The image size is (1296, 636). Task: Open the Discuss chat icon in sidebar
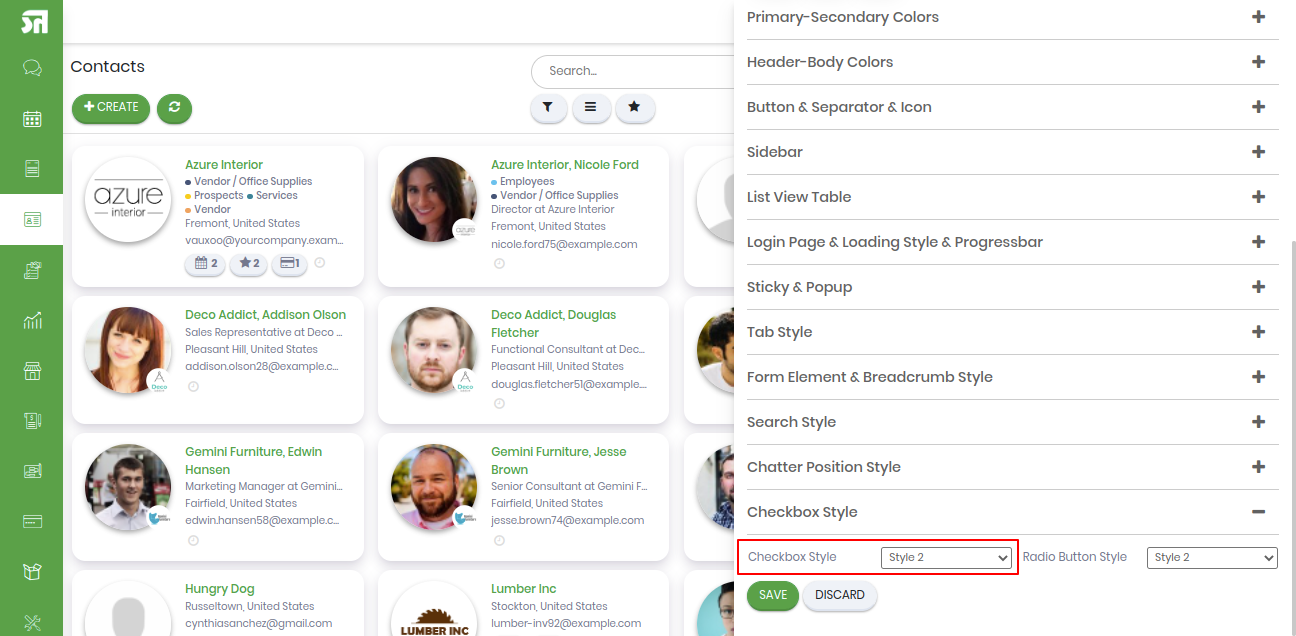click(x=32, y=68)
